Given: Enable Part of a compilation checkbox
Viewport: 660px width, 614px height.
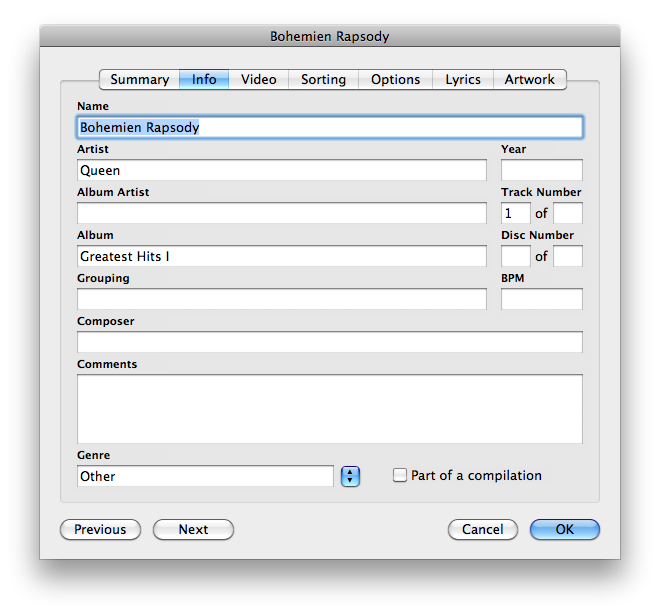Looking at the screenshot, I should (x=401, y=476).
